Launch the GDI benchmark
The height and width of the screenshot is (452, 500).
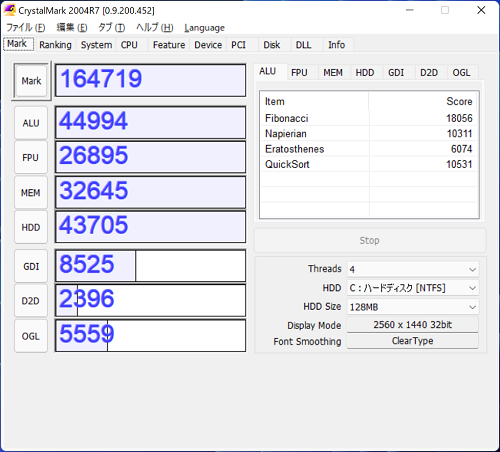(x=31, y=266)
